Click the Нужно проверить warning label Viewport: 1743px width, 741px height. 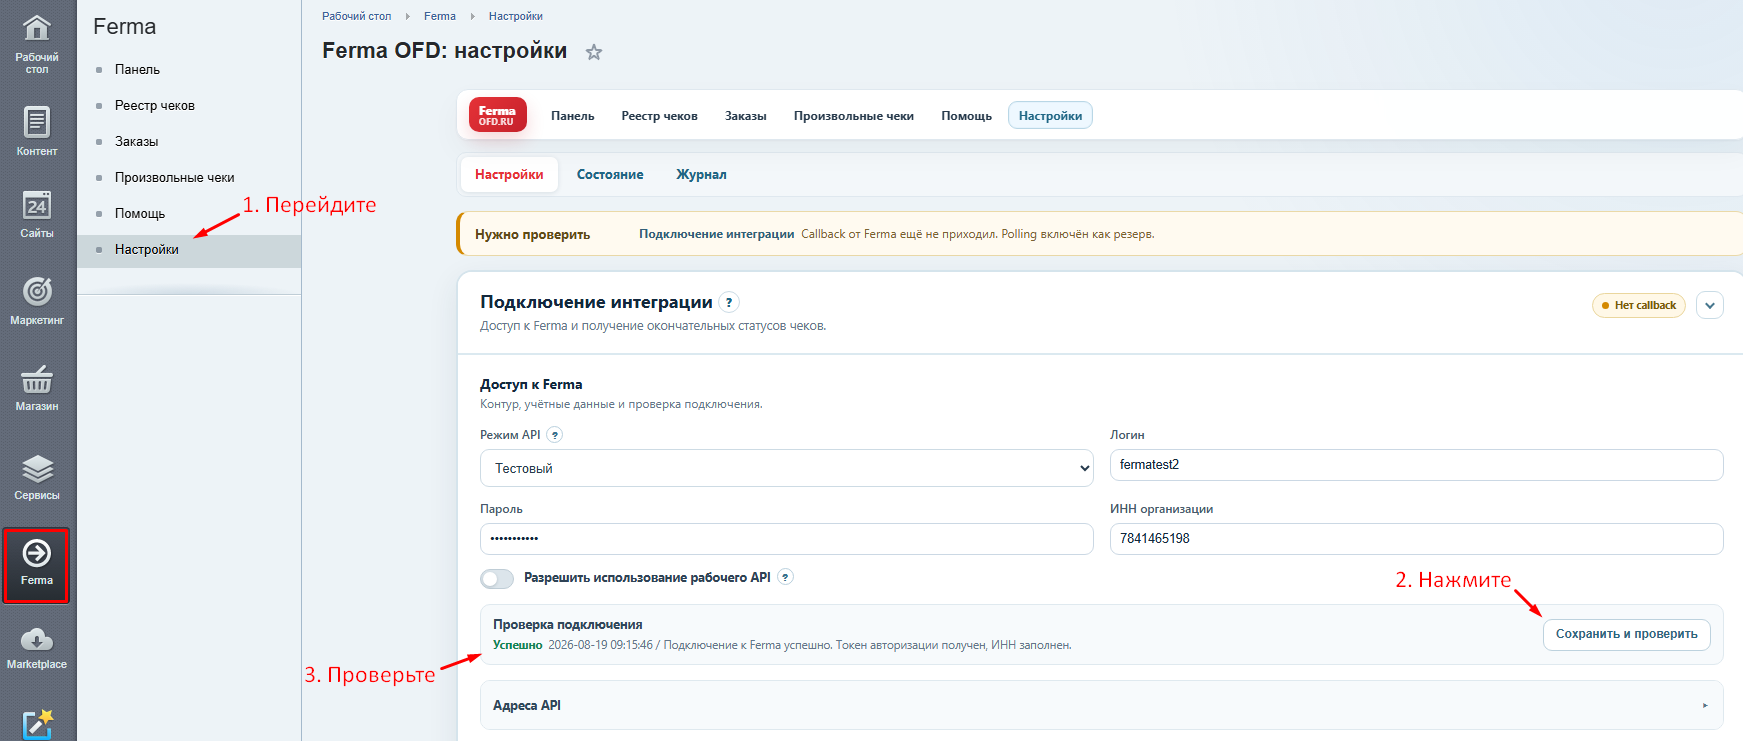click(x=533, y=234)
